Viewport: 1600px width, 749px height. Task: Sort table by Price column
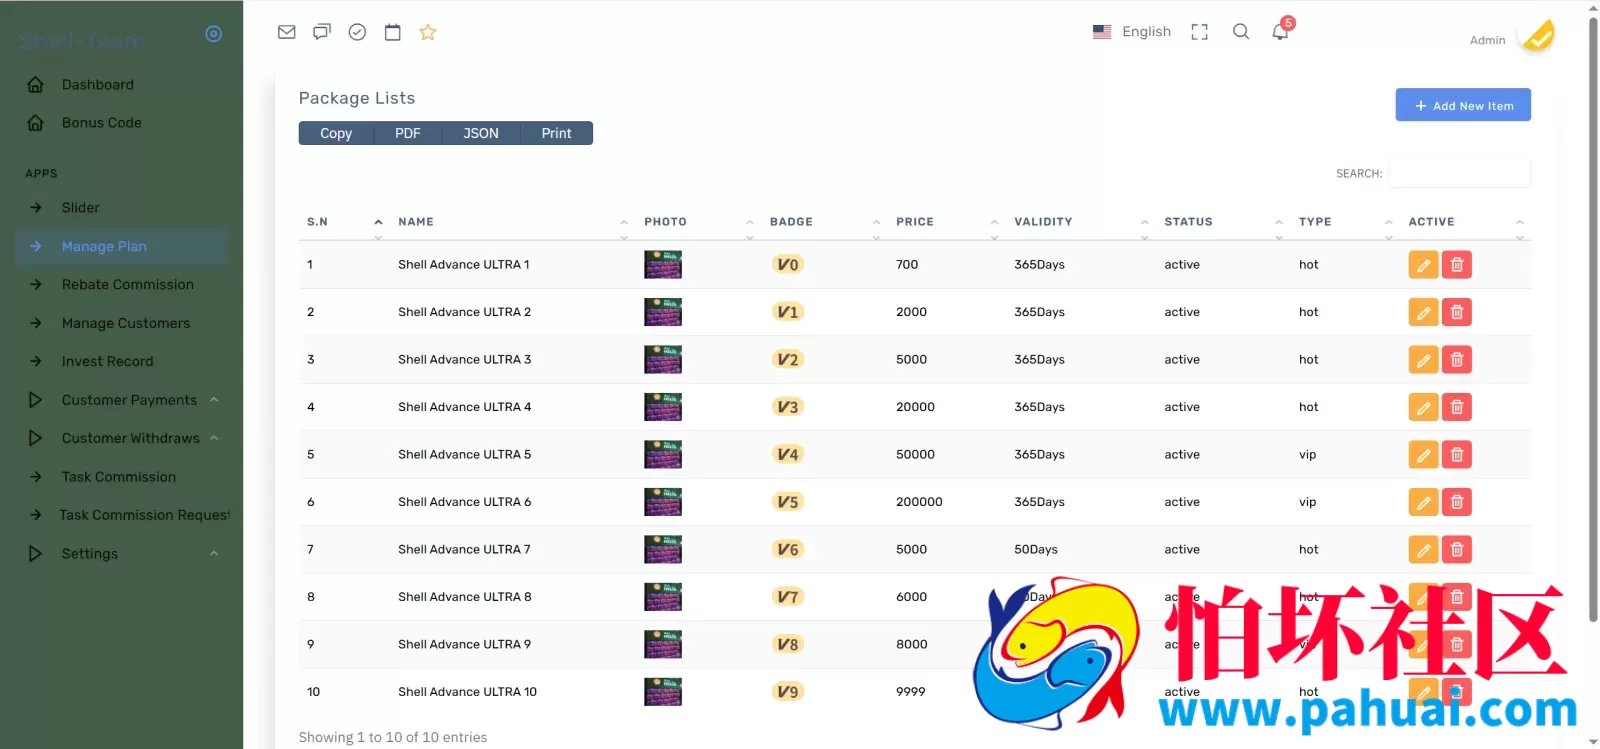pyautogui.click(x=946, y=222)
